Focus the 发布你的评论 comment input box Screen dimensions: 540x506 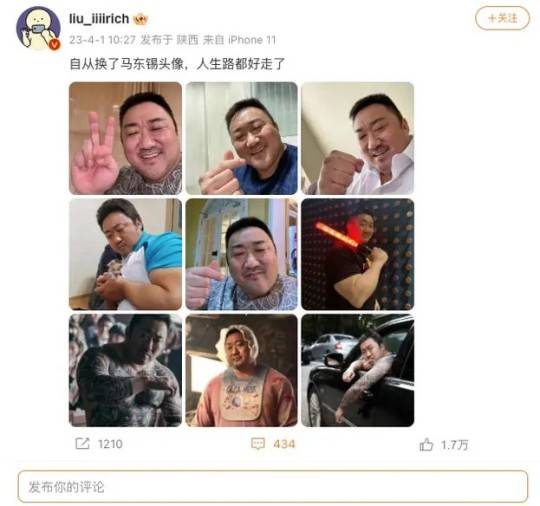[272, 486]
